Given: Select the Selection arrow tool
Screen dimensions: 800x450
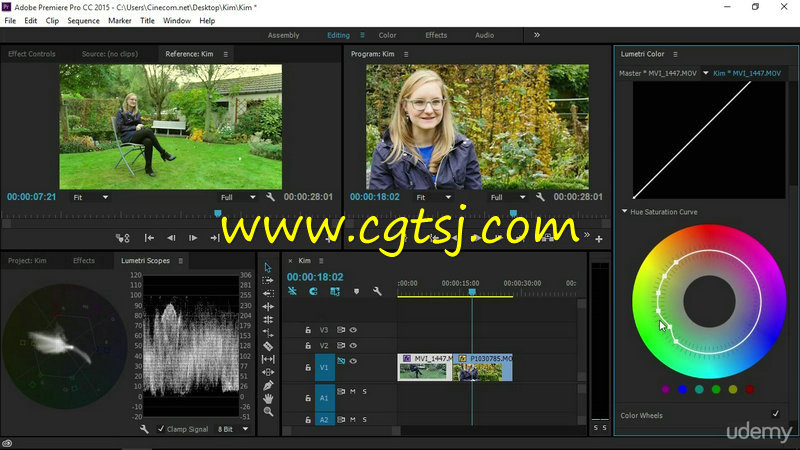Looking at the screenshot, I should (x=268, y=267).
